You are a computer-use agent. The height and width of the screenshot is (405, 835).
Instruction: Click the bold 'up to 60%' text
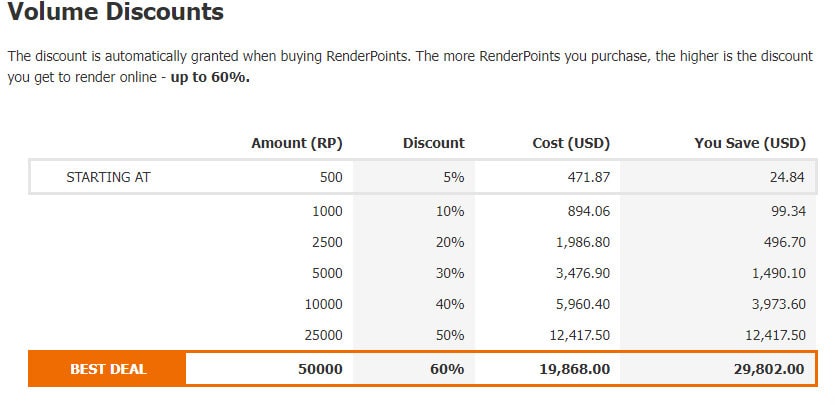tap(210, 78)
